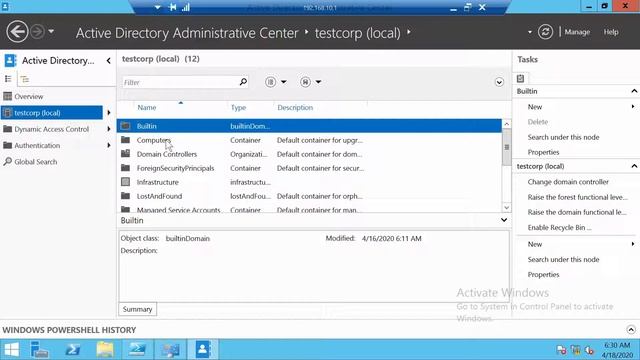Screen dimensions: 640x360
Task: Select the ForeignSecurityPrincipals row
Action: tap(309, 168)
